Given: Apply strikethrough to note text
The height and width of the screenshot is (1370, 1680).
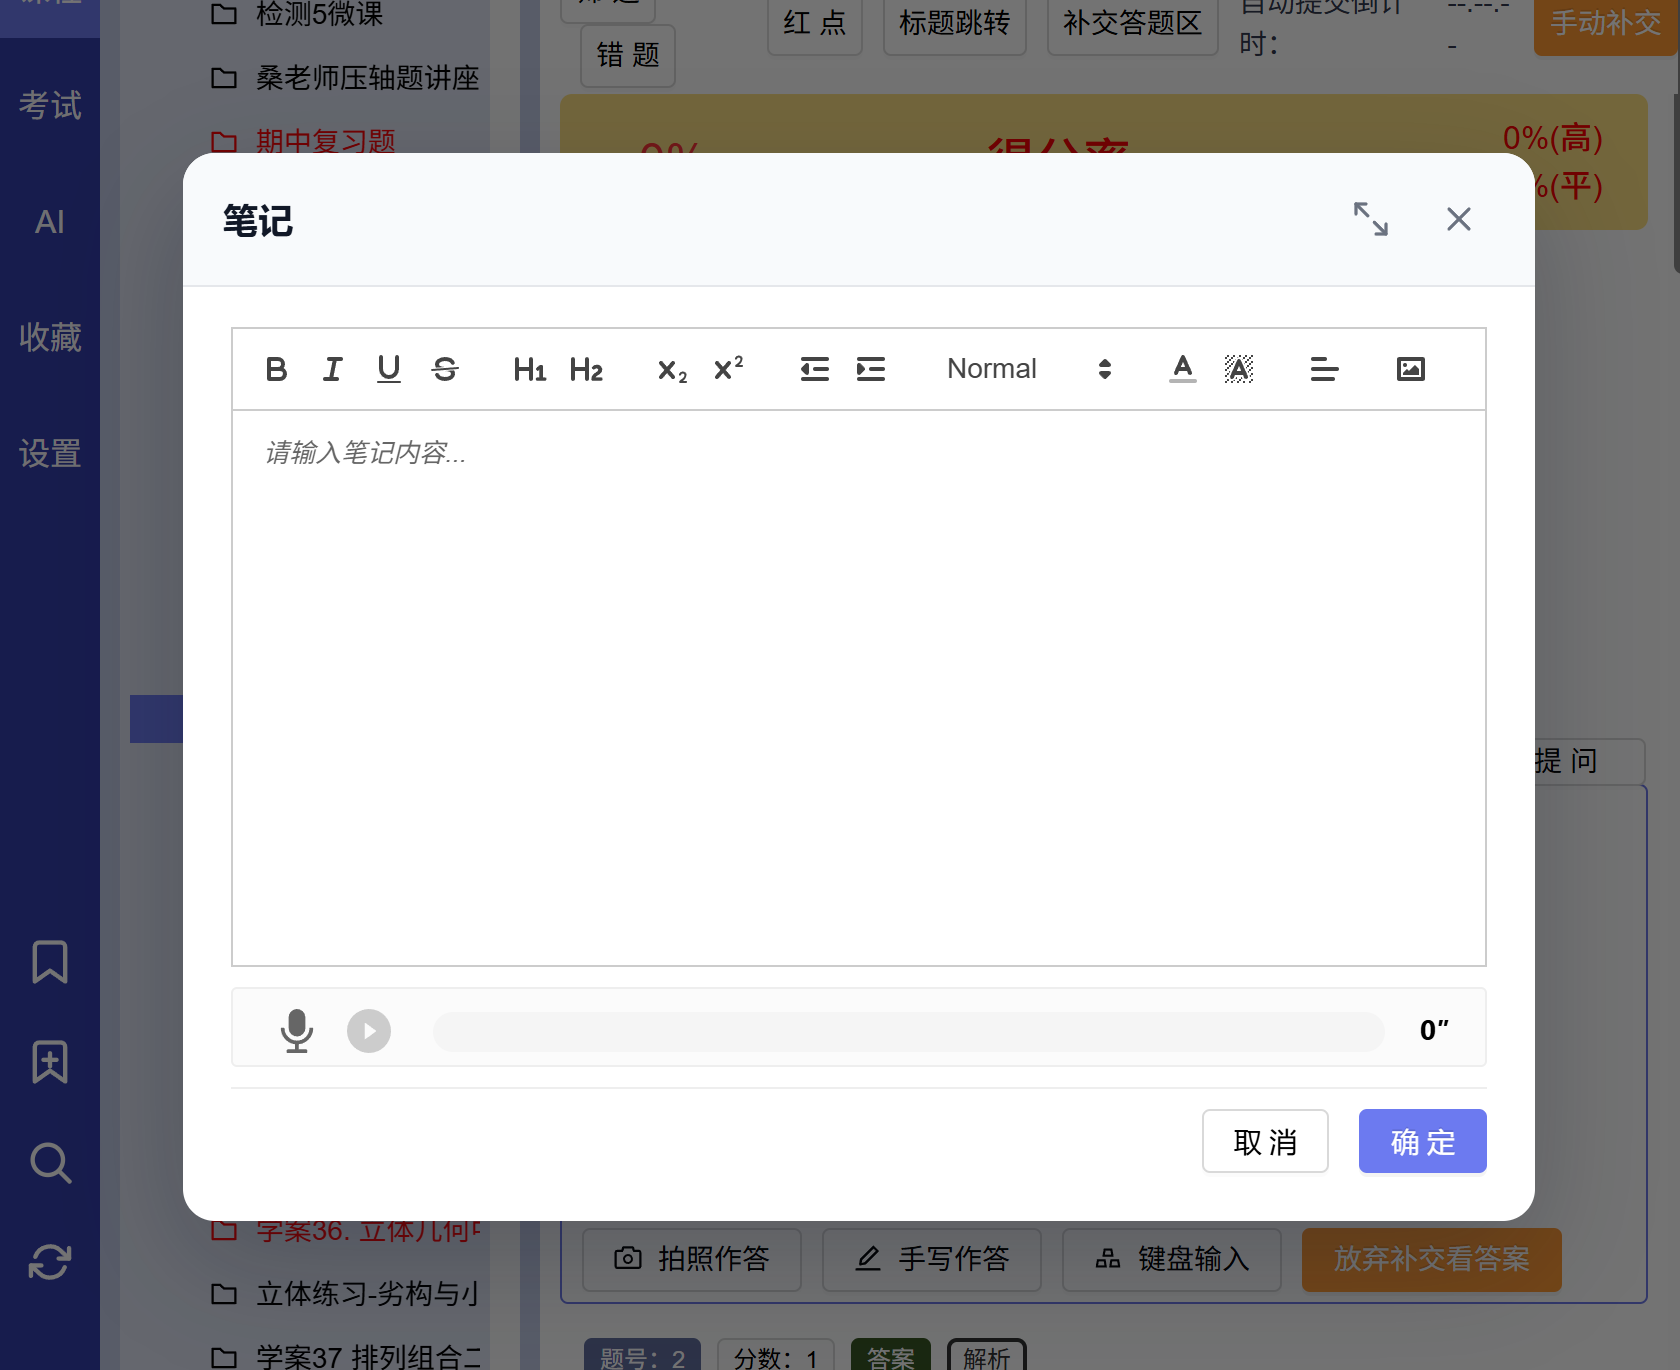Looking at the screenshot, I should pyautogui.click(x=445, y=369).
